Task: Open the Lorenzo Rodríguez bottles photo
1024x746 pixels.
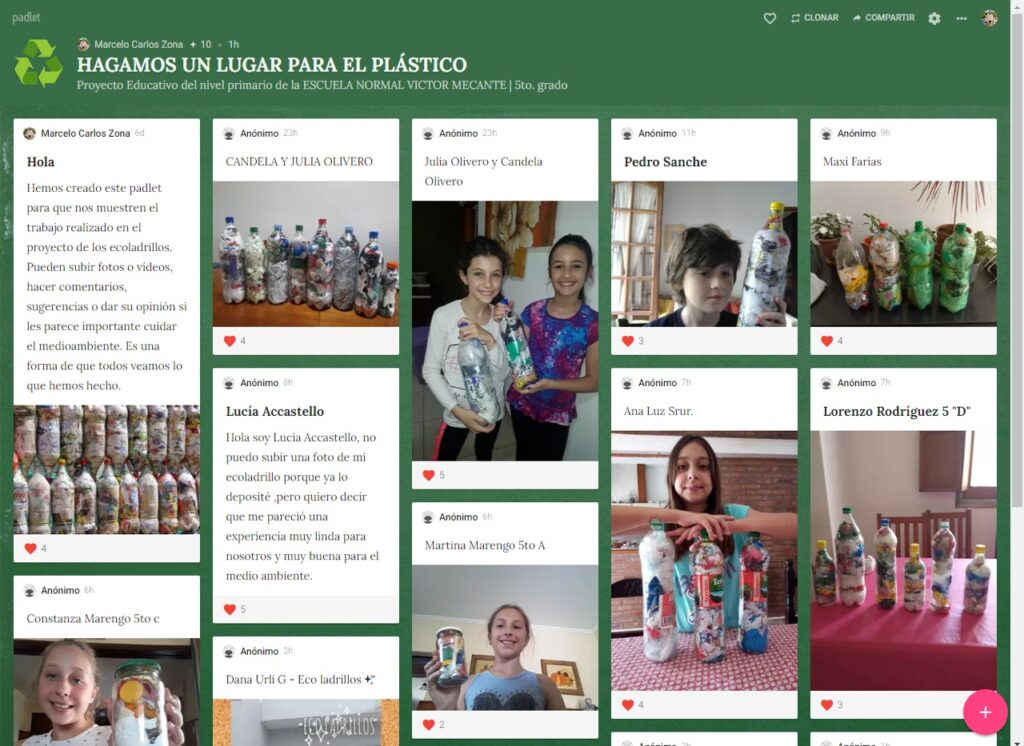Action: [903, 560]
